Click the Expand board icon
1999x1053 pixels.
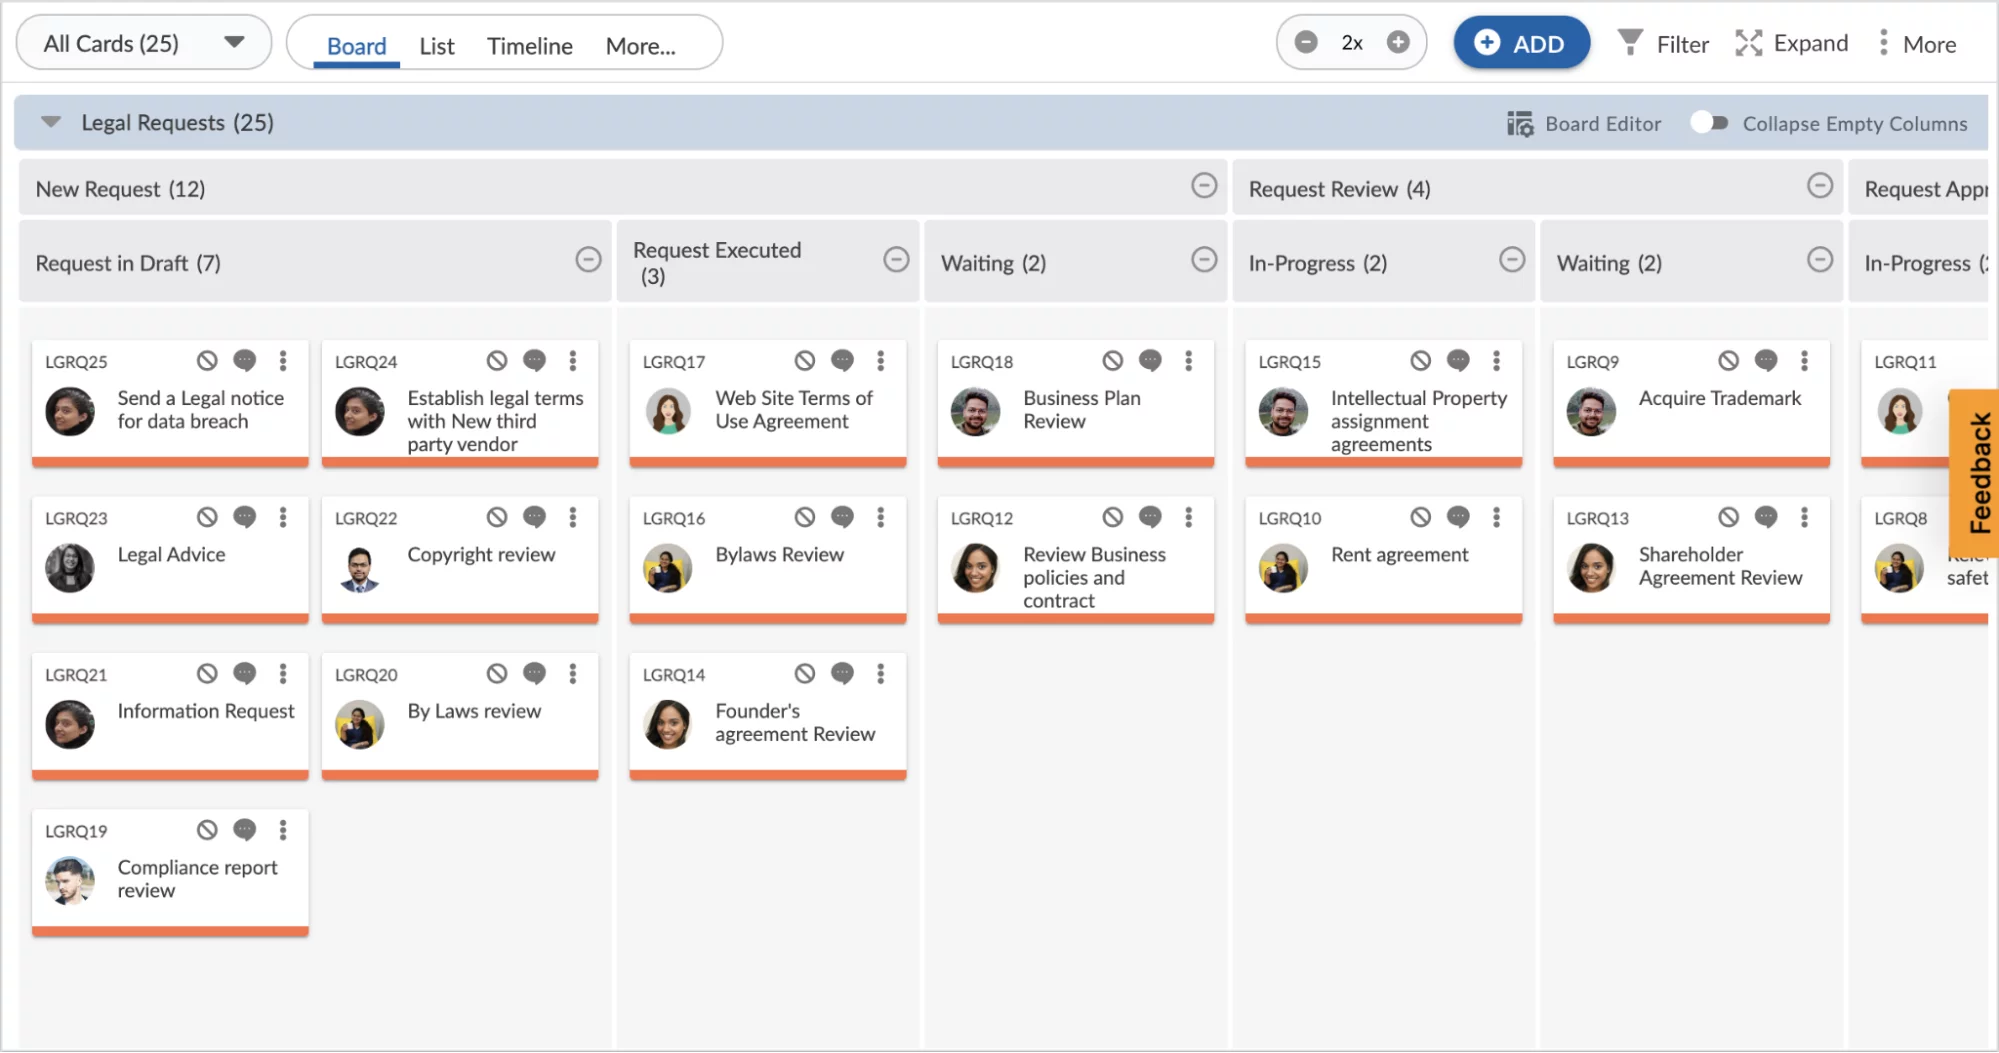[x=1748, y=43]
